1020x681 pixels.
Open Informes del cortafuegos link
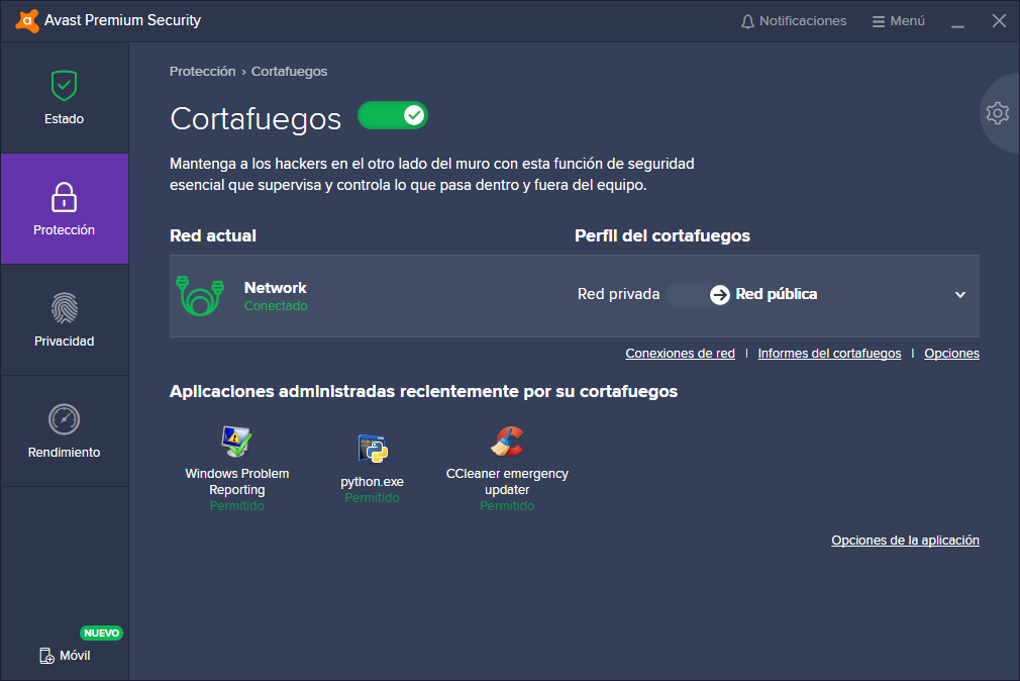[x=829, y=353]
